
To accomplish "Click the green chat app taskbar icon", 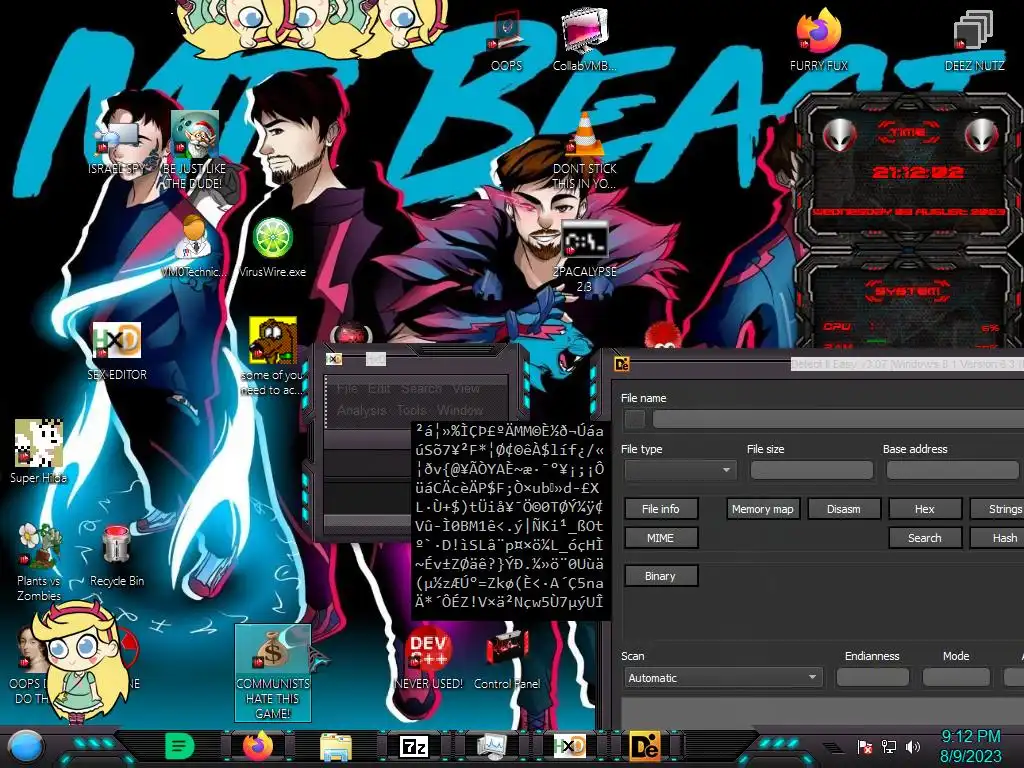I will [x=180, y=746].
